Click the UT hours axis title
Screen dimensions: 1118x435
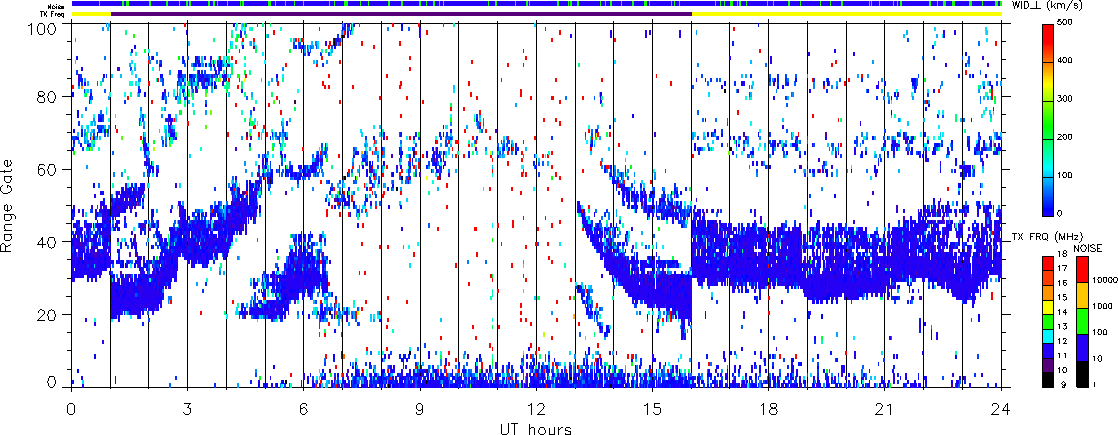pos(536,428)
